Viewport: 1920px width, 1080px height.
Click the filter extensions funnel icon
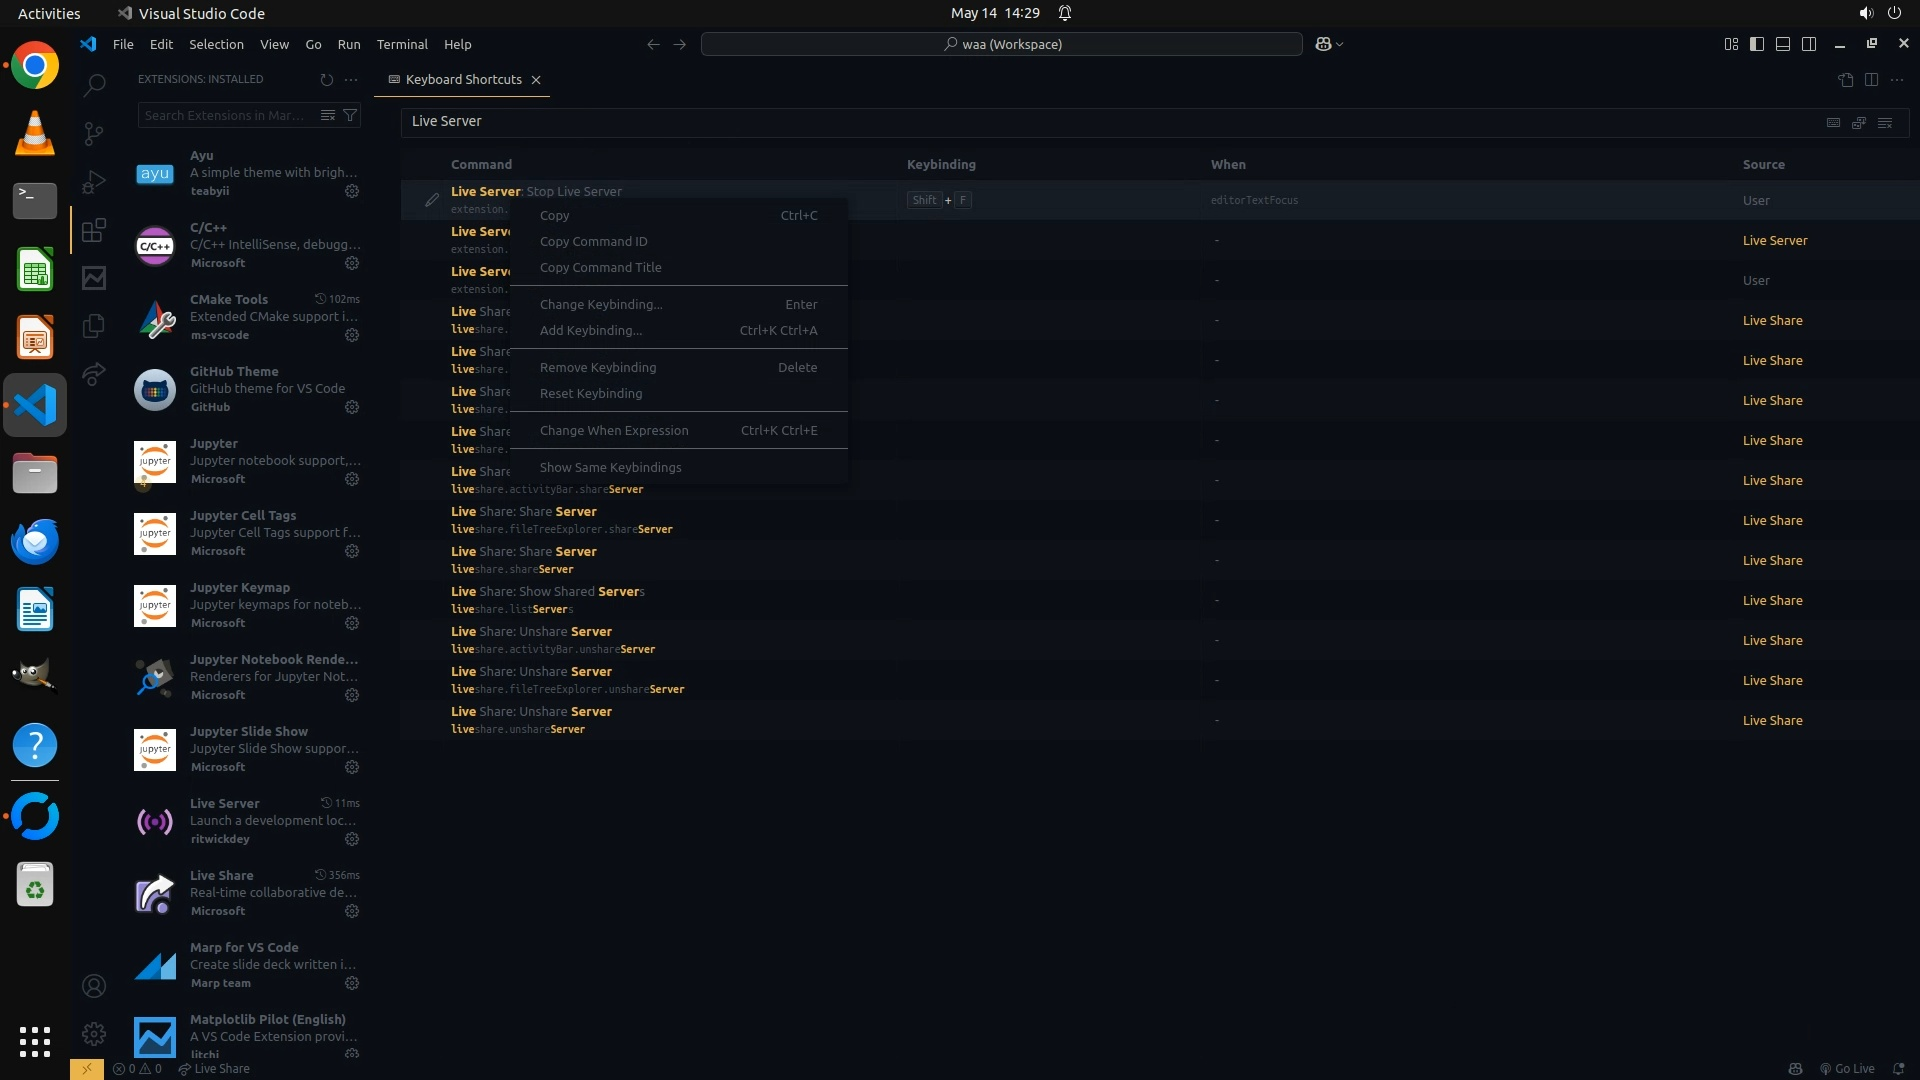tap(350, 115)
